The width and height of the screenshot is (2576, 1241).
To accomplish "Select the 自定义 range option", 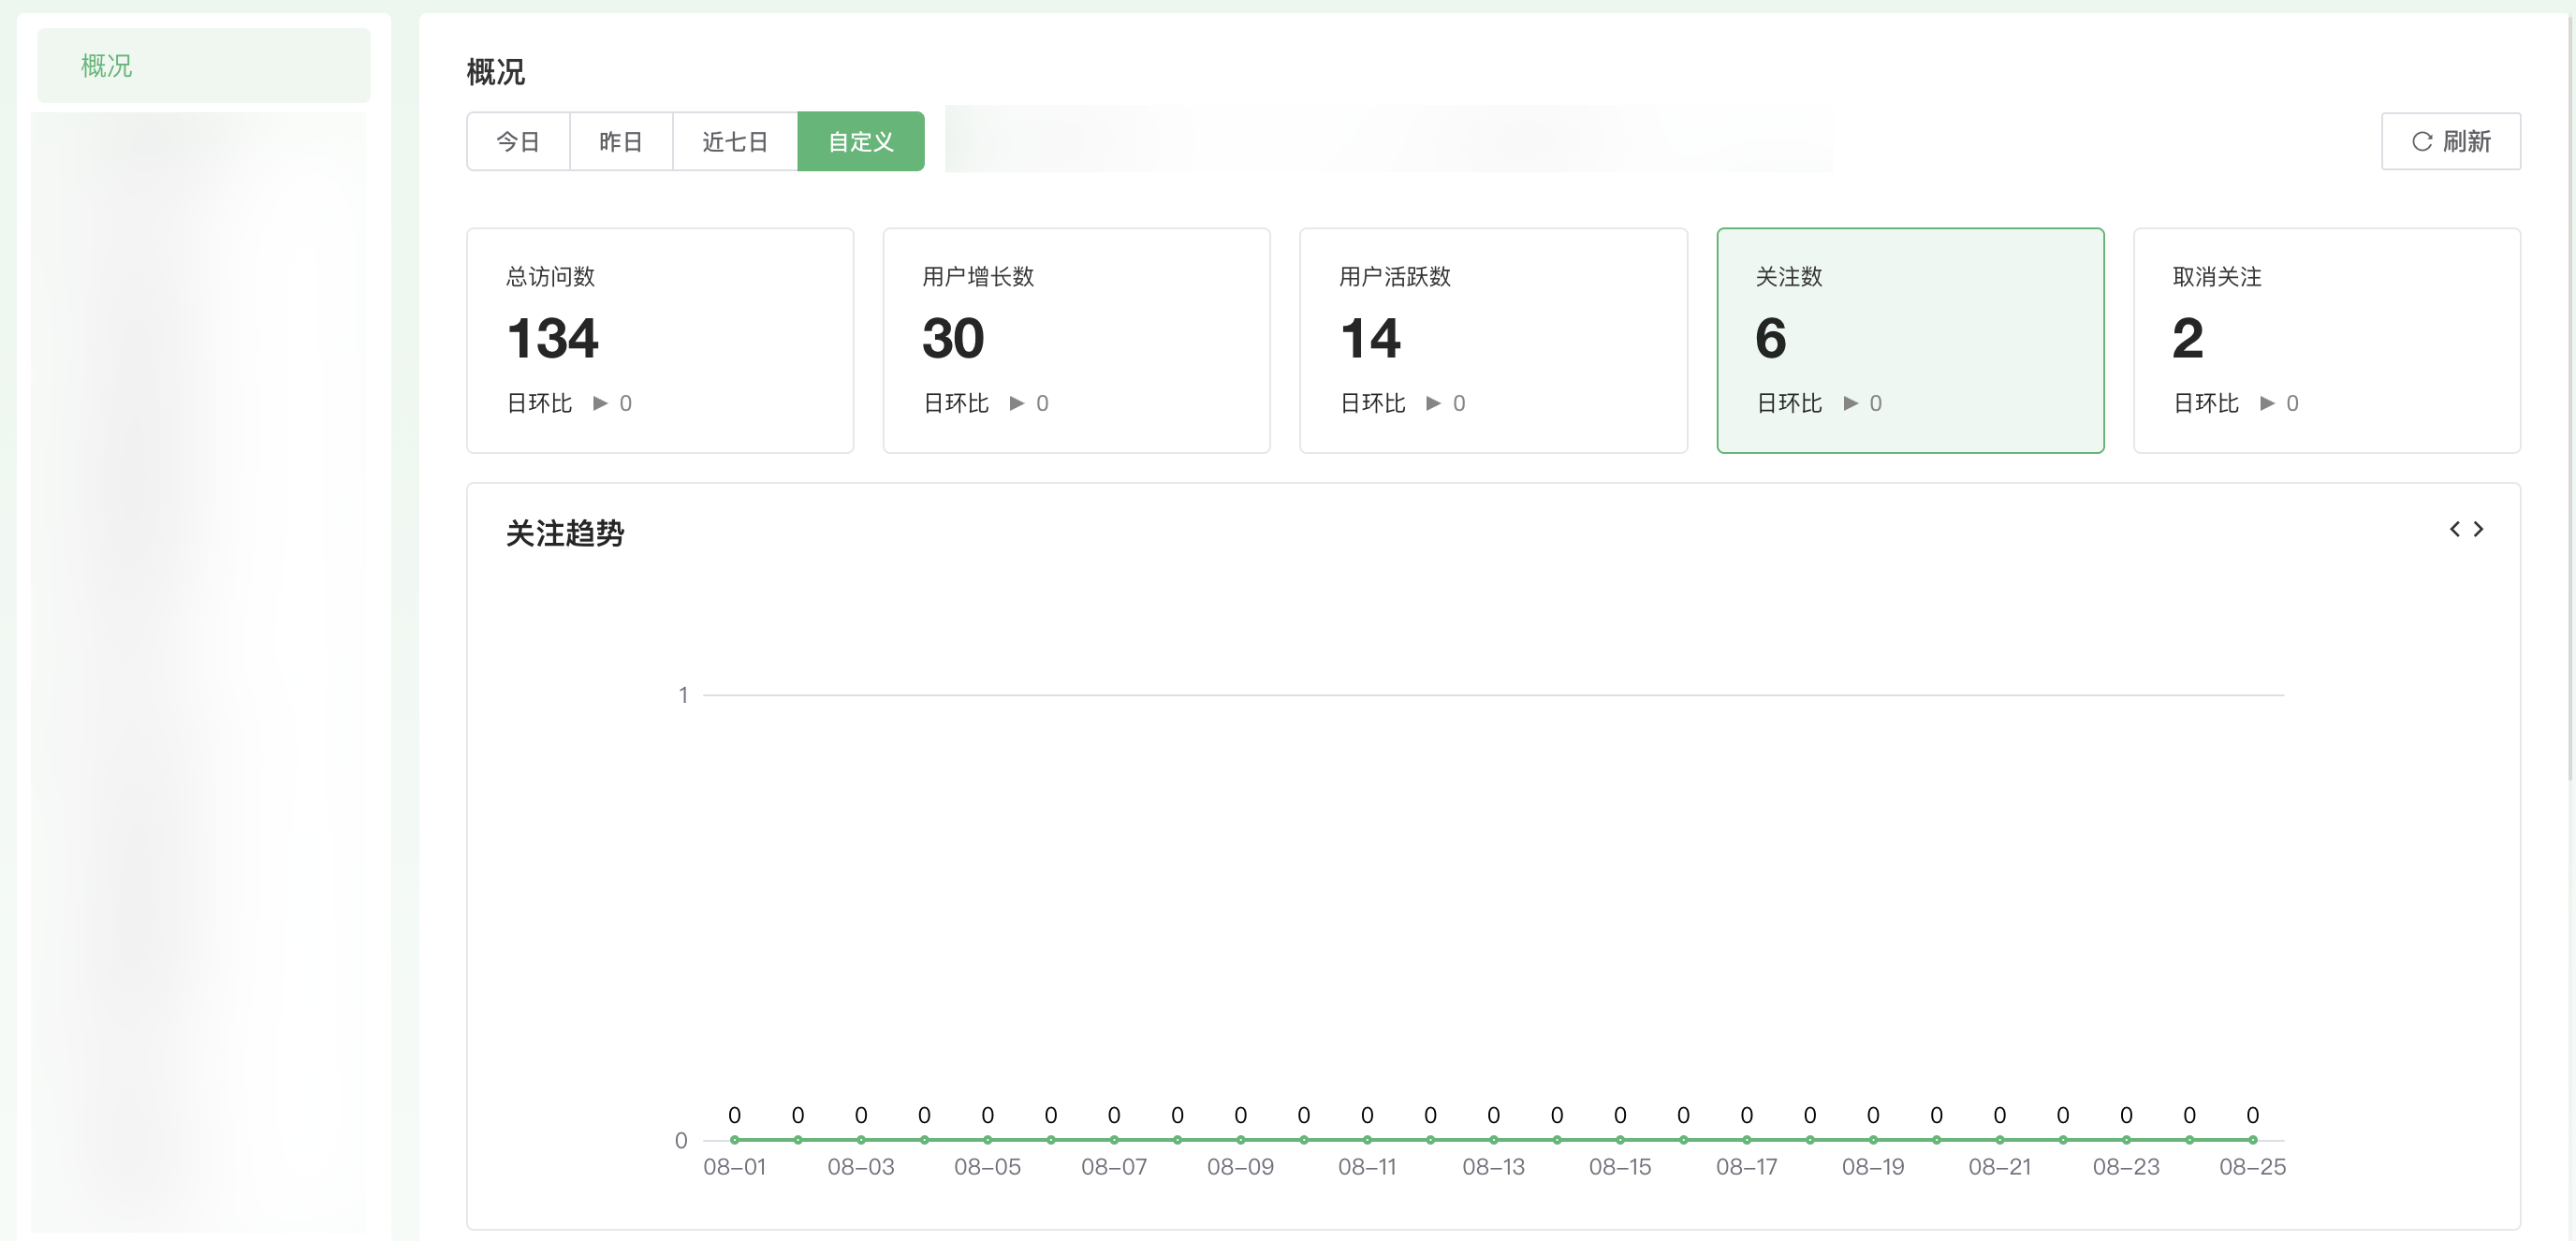I will click(860, 142).
